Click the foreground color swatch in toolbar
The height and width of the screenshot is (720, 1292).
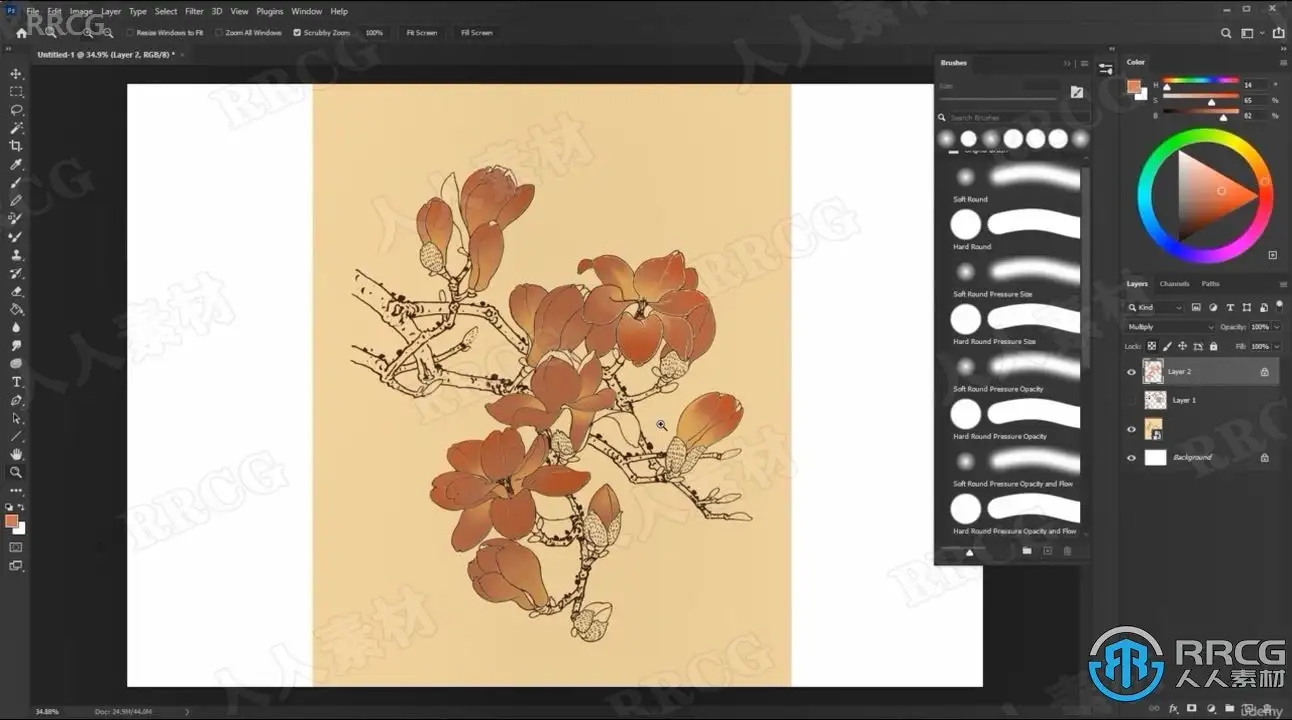pos(11,521)
